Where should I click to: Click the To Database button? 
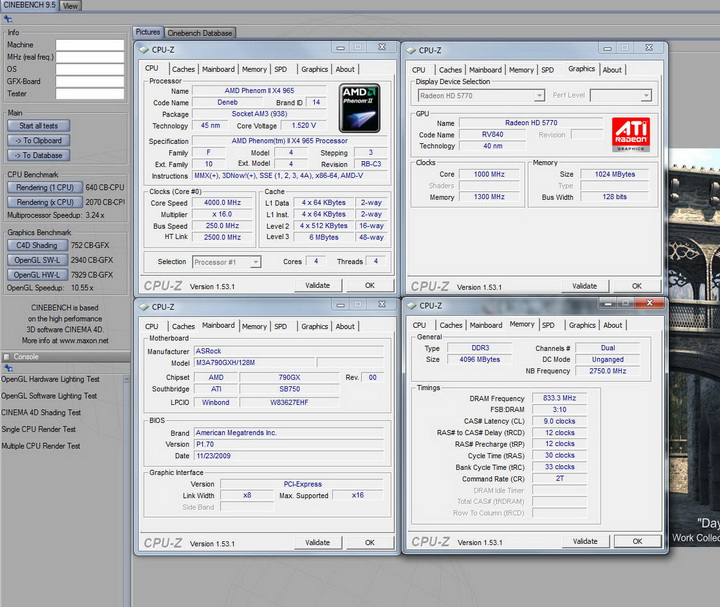click(x=39, y=155)
